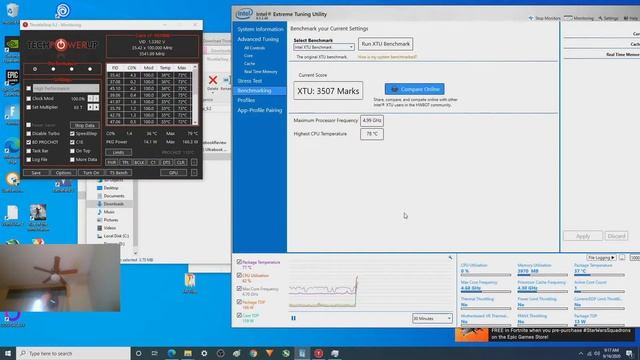Open FIVR settings in ThrottleStop
Viewport: 640px width, 360px height.
[111, 162]
